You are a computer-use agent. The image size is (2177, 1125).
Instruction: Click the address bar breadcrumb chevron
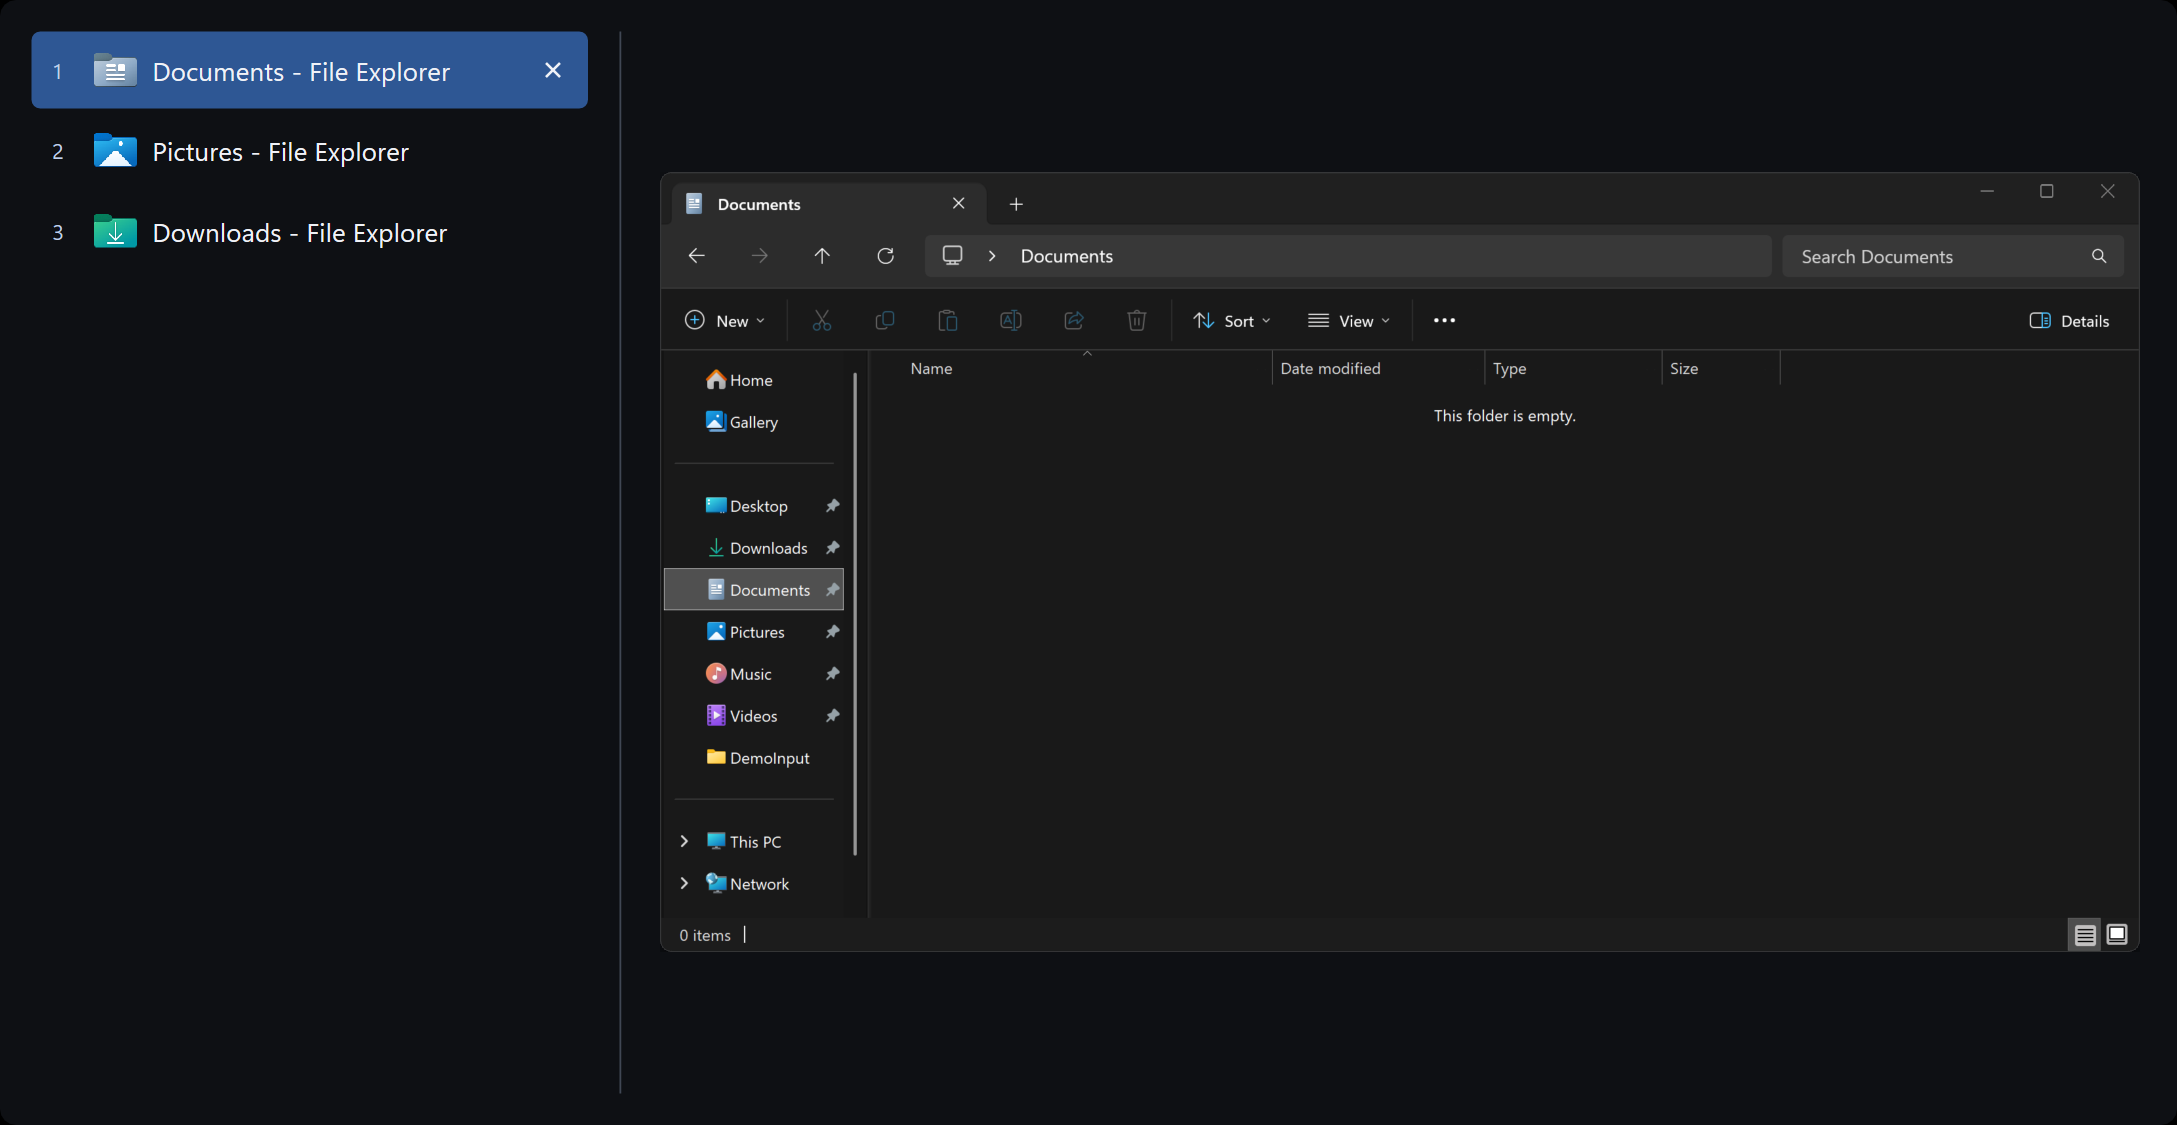coord(992,256)
